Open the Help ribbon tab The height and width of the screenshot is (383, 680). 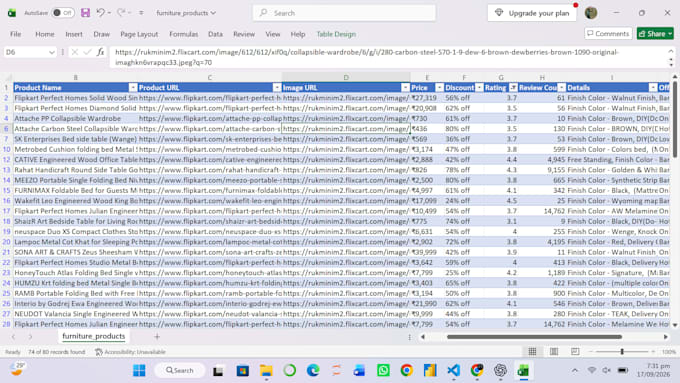pyautogui.click(x=298, y=34)
